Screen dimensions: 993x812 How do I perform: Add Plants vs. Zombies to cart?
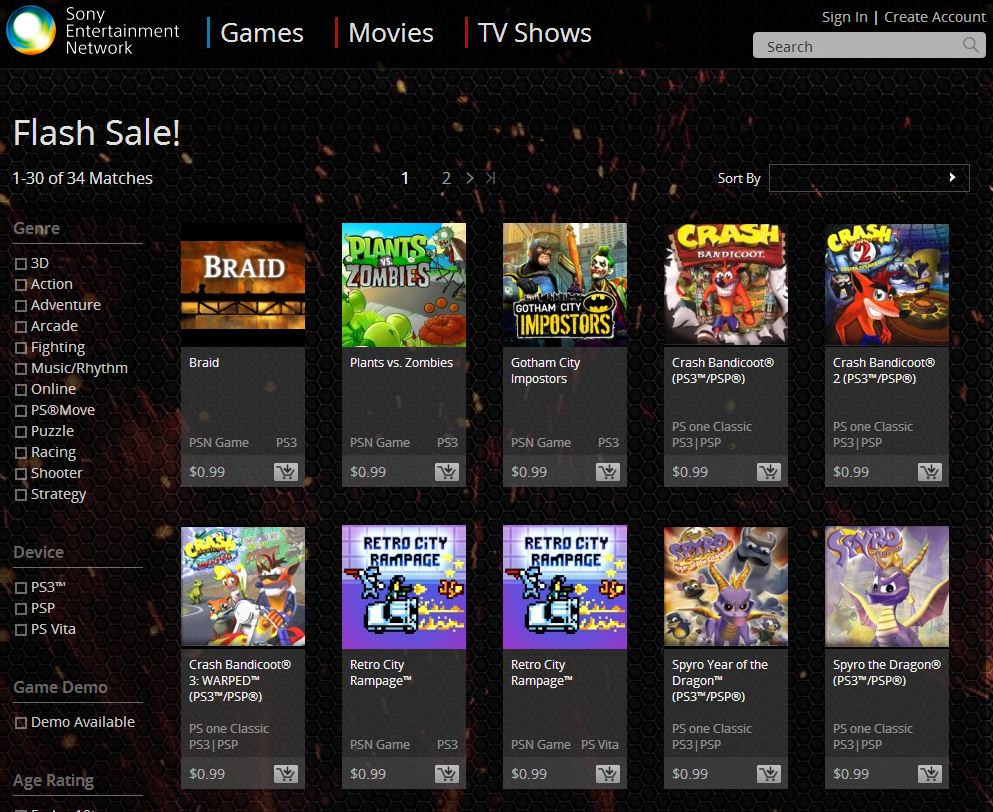point(446,472)
